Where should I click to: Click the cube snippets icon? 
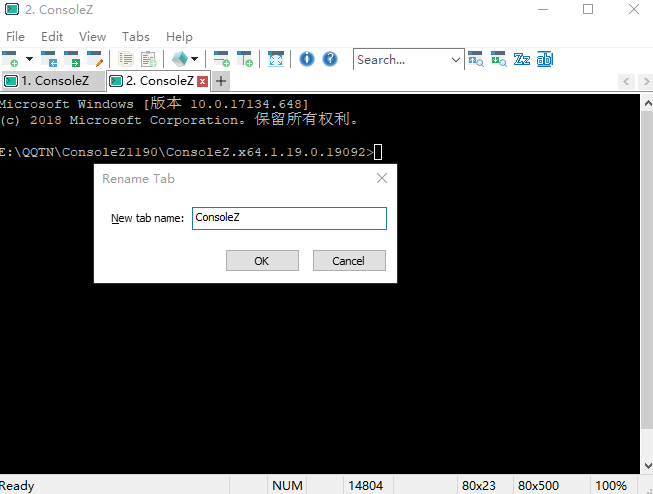pos(180,59)
